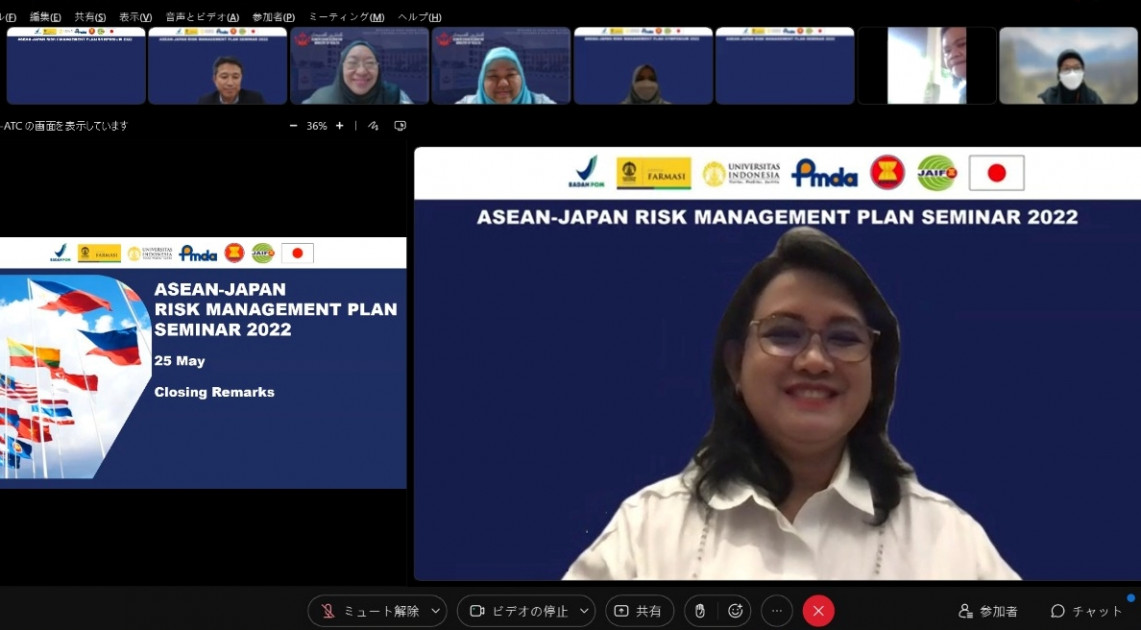Open the 音声とビデオ(A) menu
The image size is (1141, 630).
click(202, 17)
